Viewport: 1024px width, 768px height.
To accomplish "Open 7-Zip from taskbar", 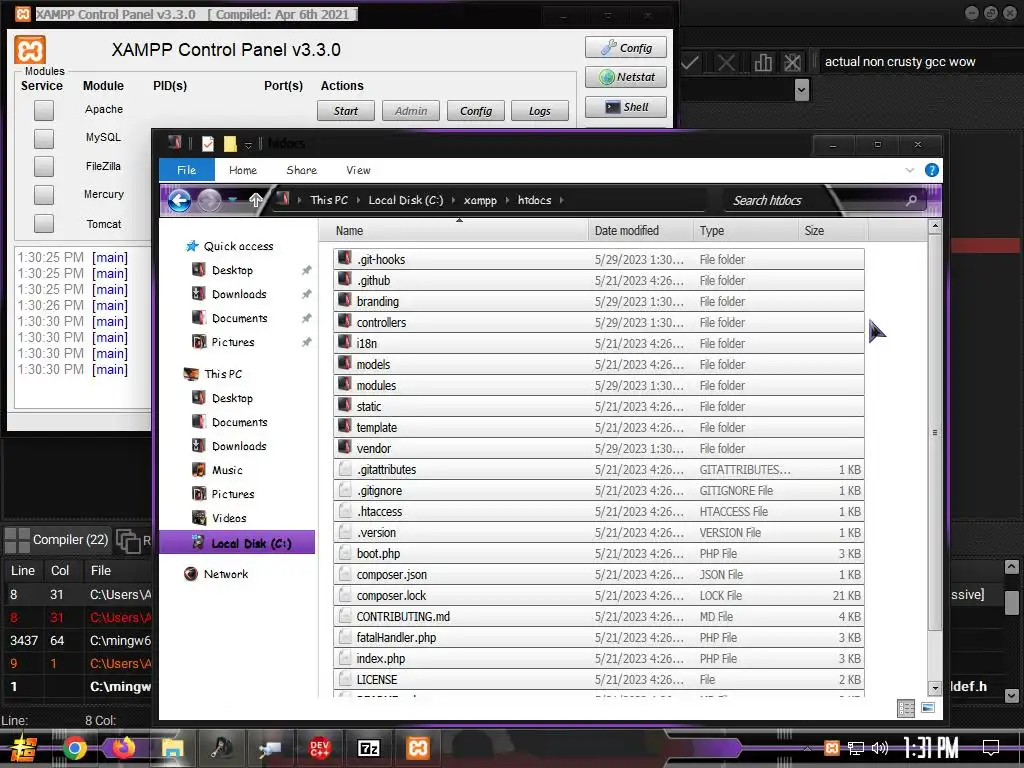I will [369, 748].
